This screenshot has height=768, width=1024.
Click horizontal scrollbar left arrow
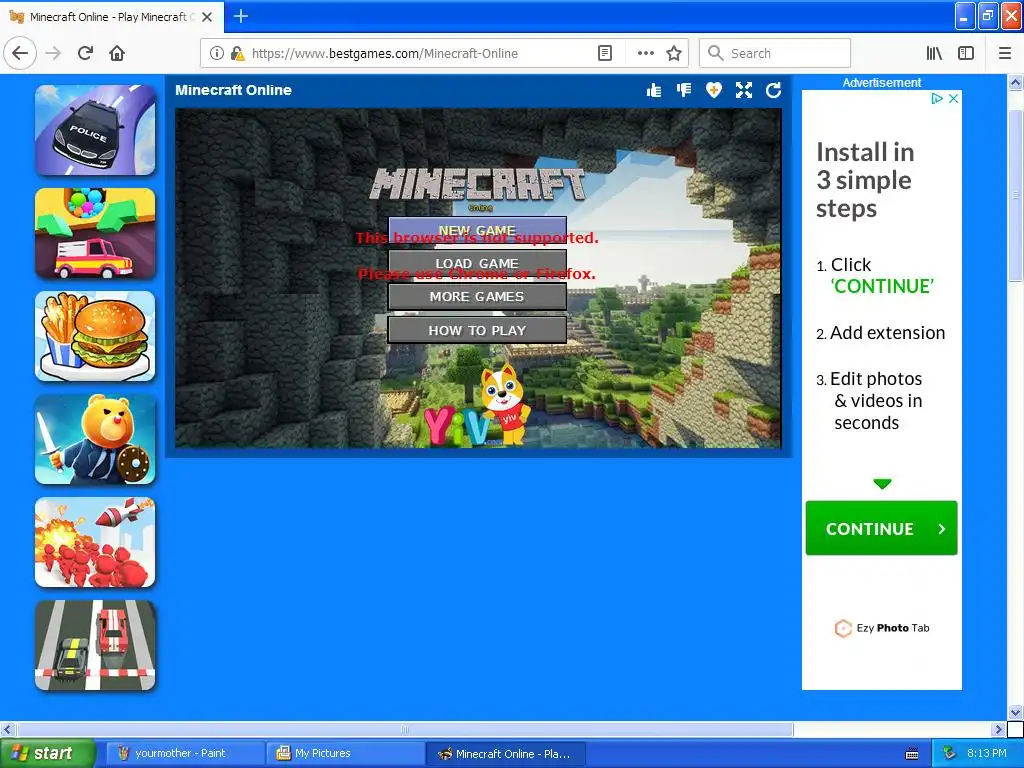click(8, 729)
